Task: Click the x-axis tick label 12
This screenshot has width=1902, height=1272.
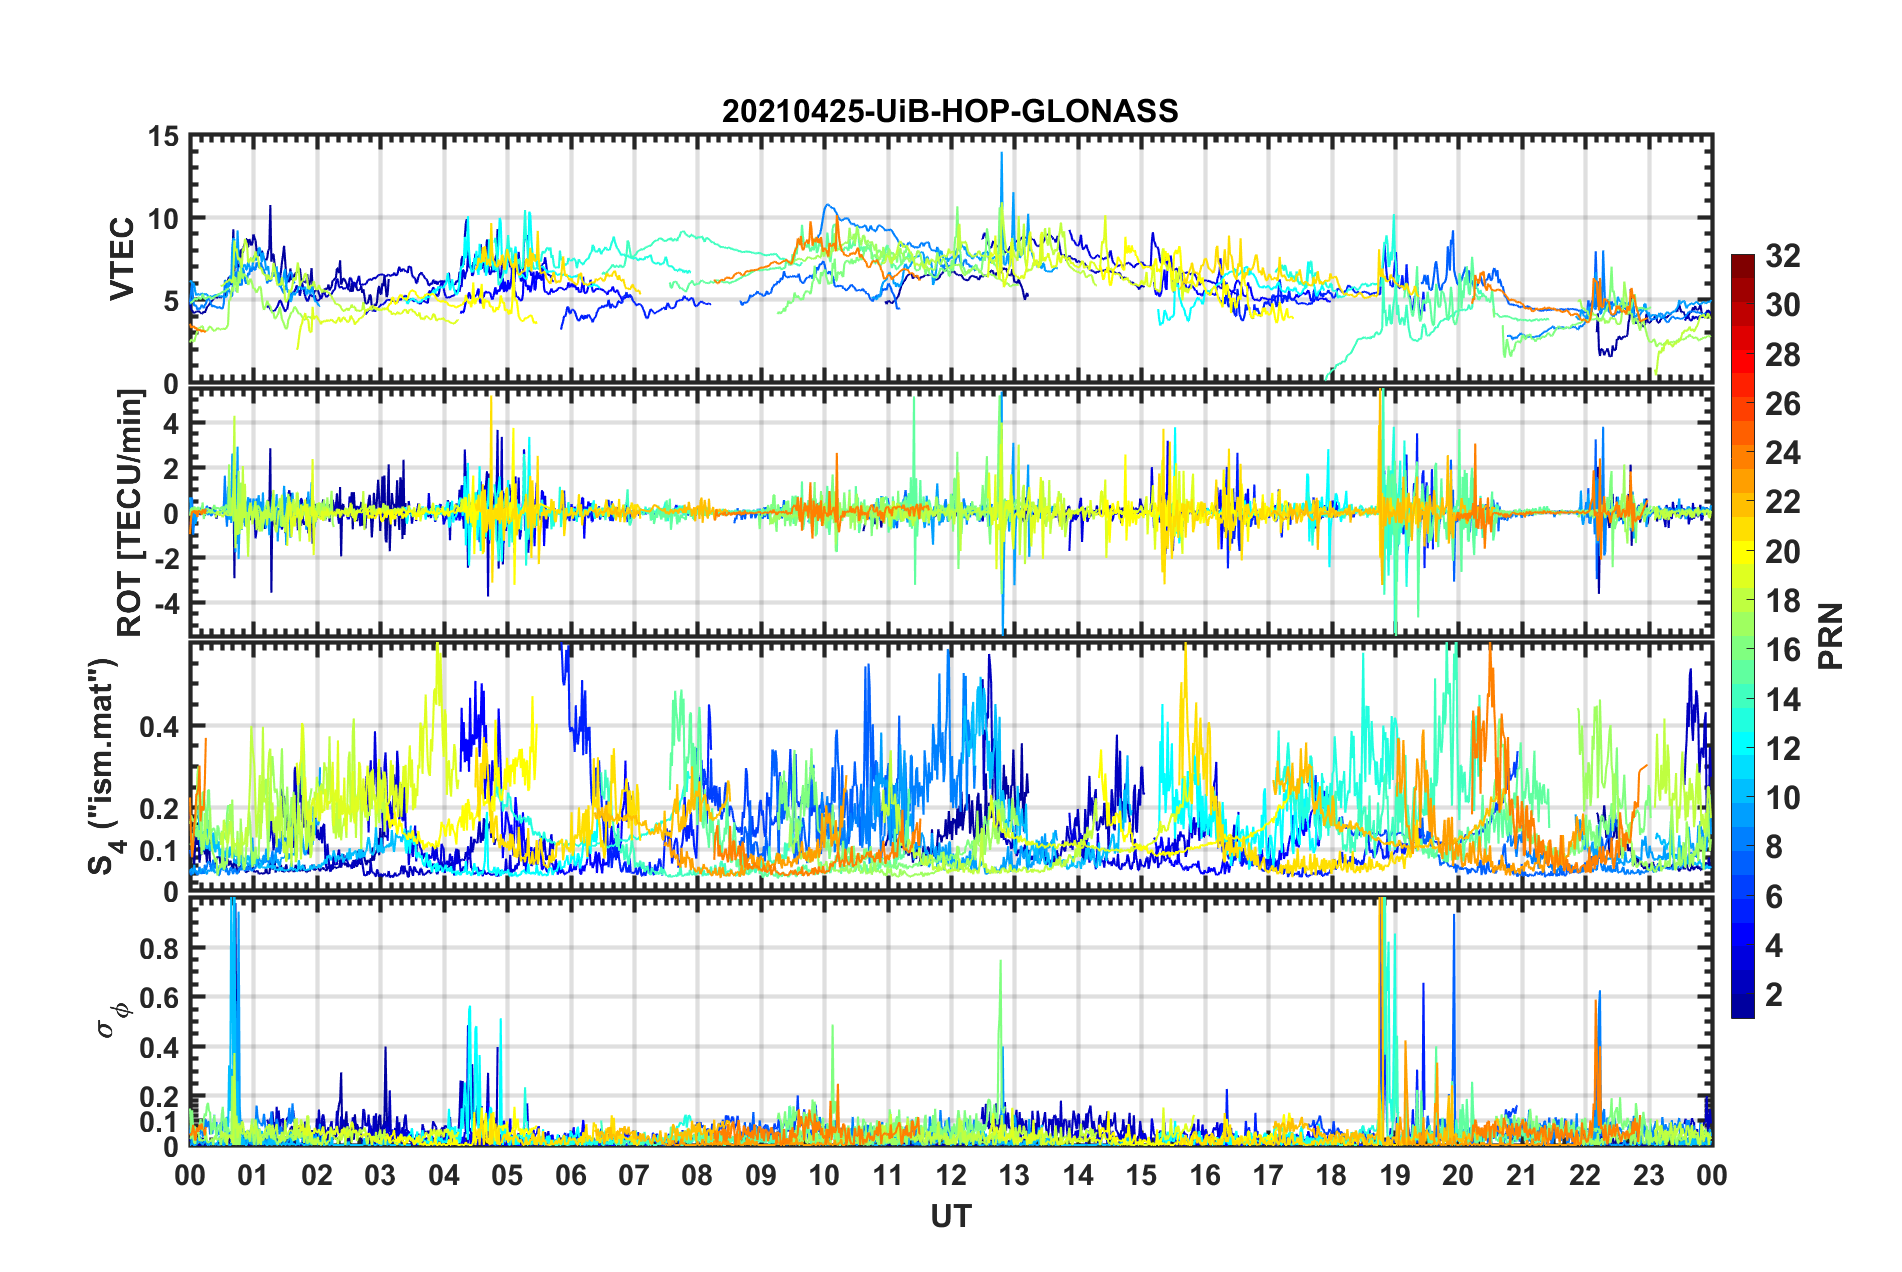Action: 950,1175
